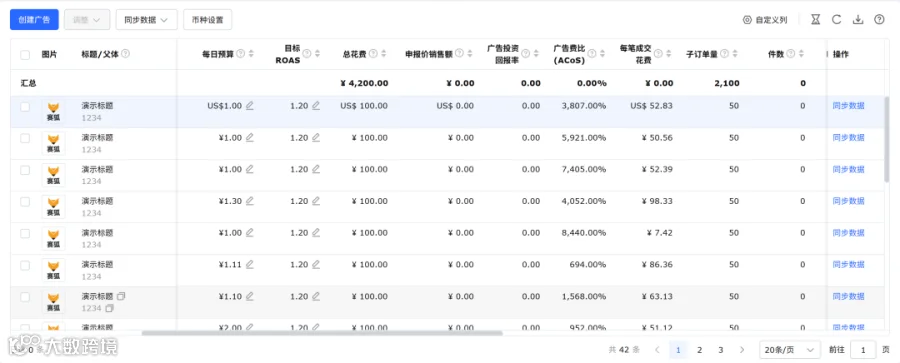Click the help icon beside 广告投资回报率 header

tap(526, 54)
